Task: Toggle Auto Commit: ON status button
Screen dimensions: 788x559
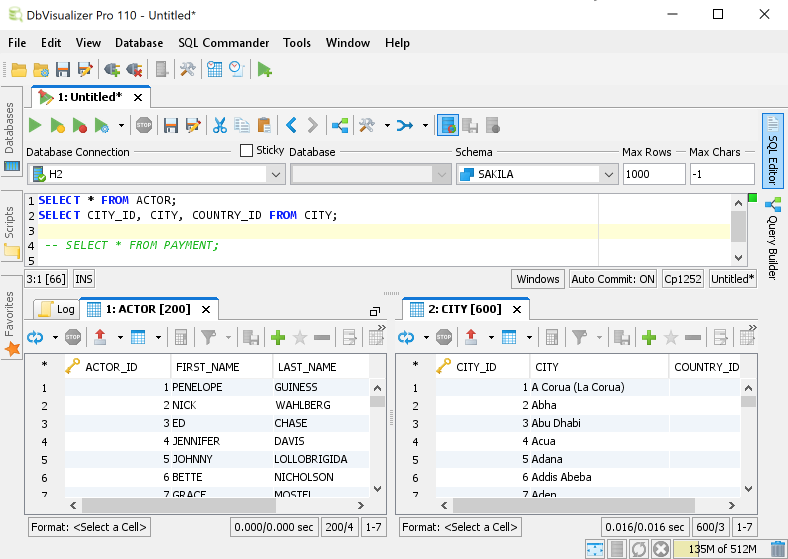Action: [x=613, y=279]
